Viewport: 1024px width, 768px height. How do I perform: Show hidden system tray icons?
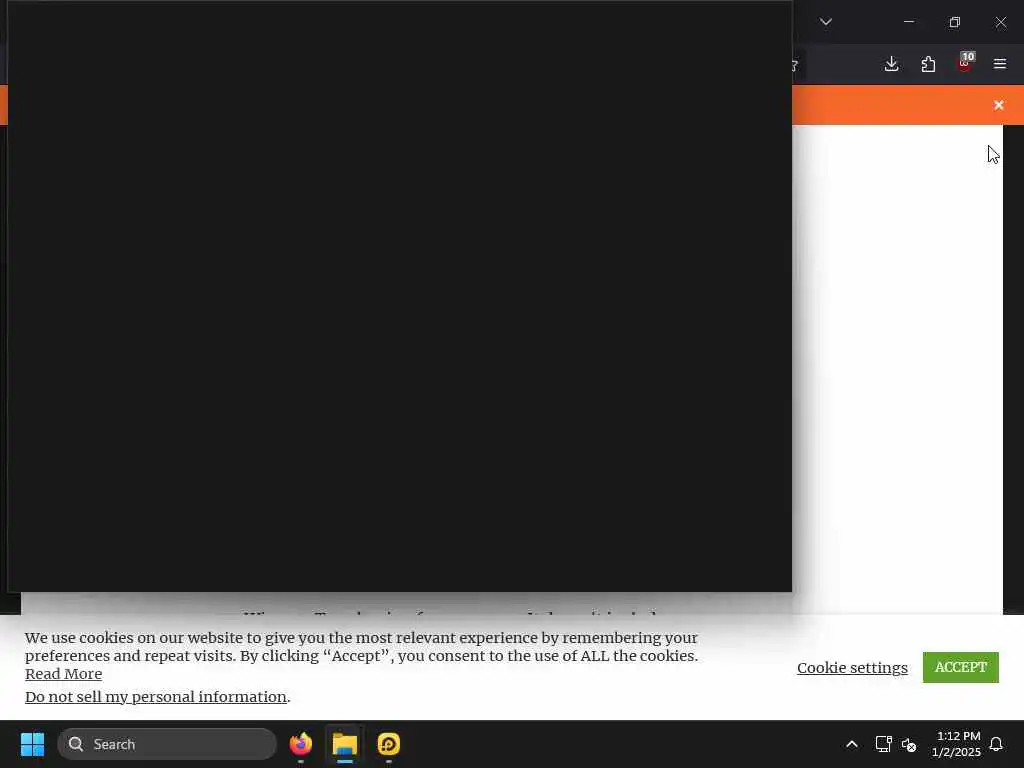click(x=852, y=744)
